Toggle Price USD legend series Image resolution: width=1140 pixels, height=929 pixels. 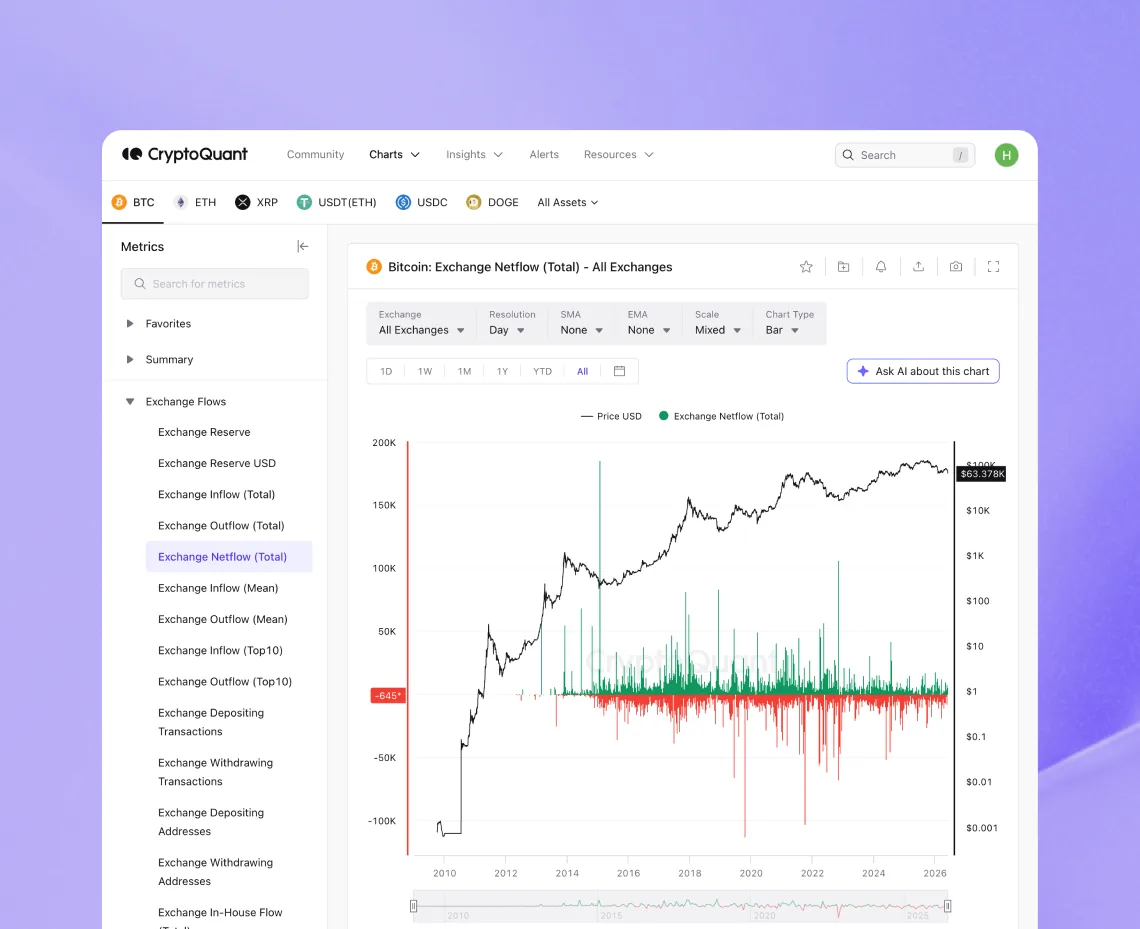(611, 417)
